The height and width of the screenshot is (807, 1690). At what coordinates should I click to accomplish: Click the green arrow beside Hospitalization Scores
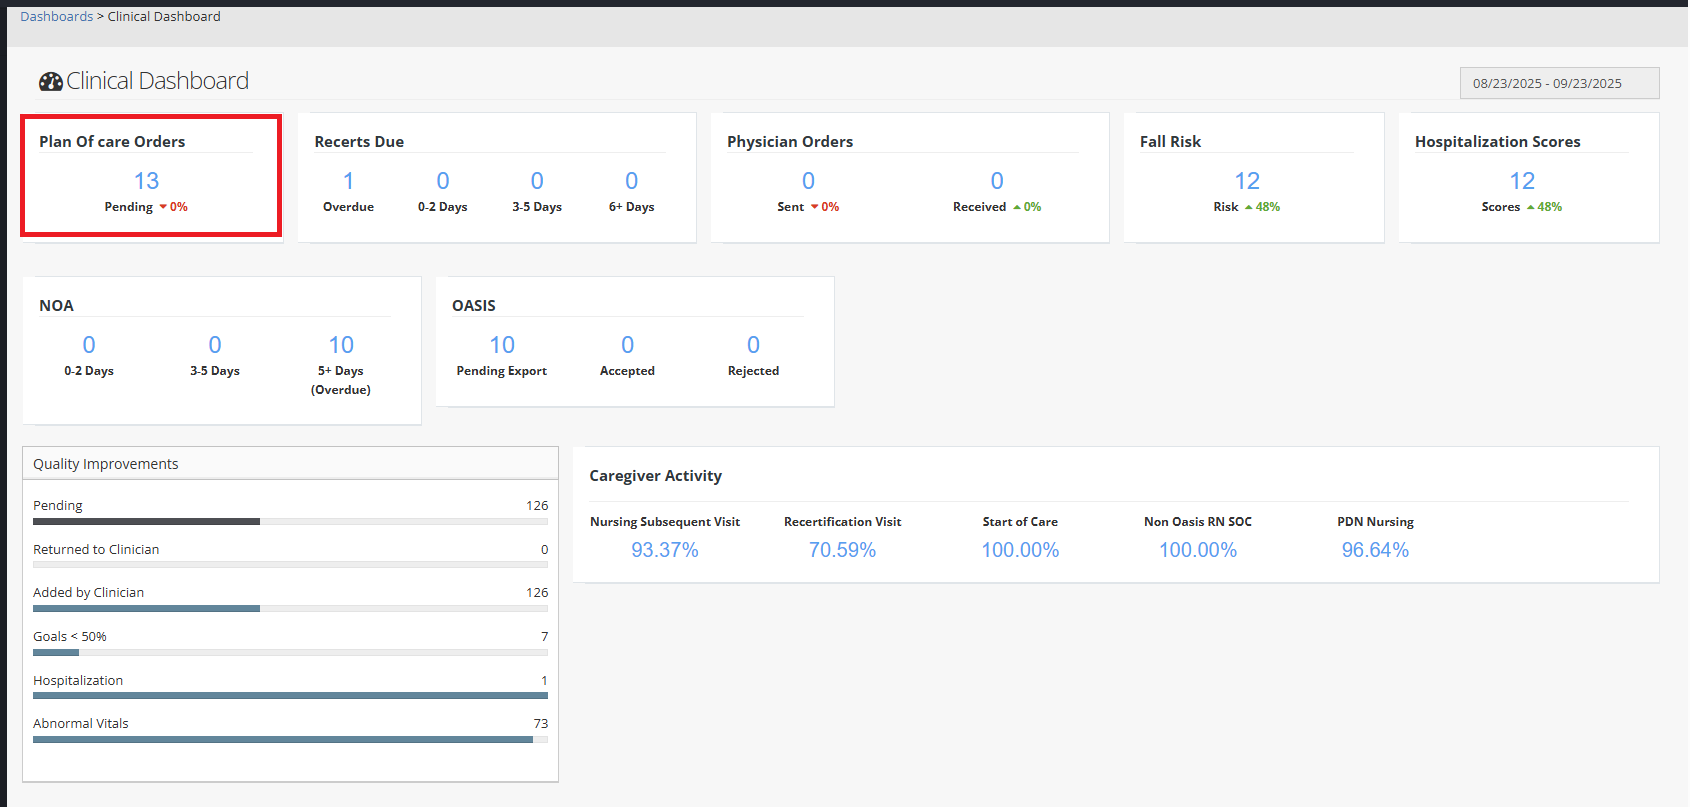point(1530,207)
